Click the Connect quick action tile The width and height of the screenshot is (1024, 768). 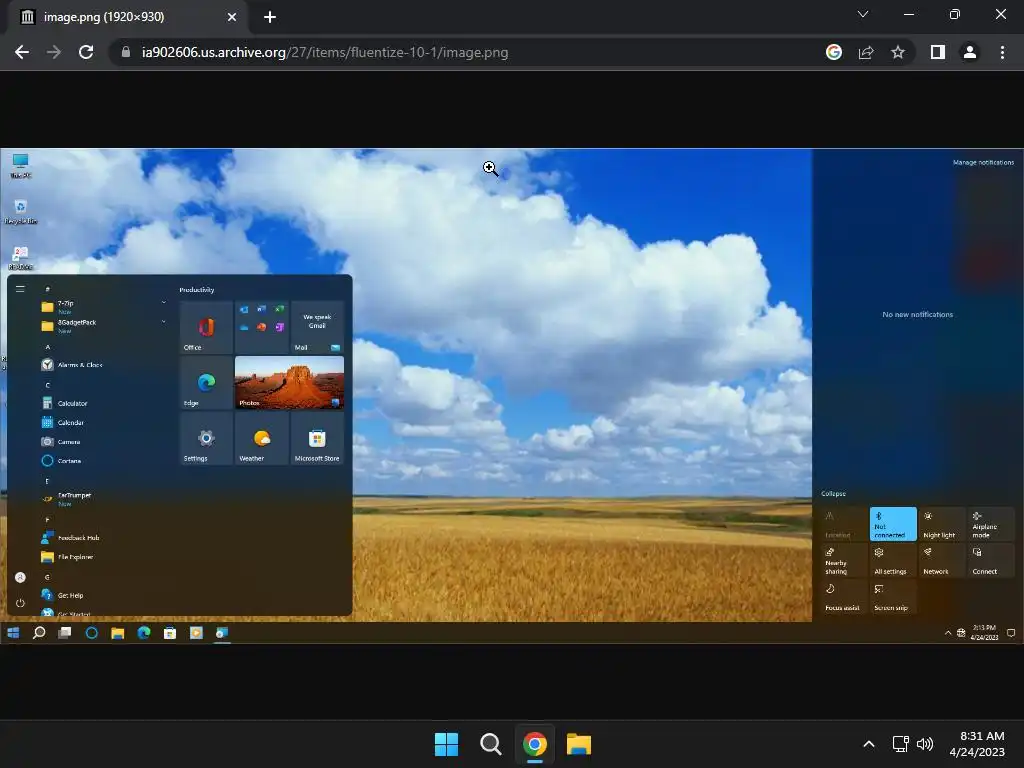[991, 560]
